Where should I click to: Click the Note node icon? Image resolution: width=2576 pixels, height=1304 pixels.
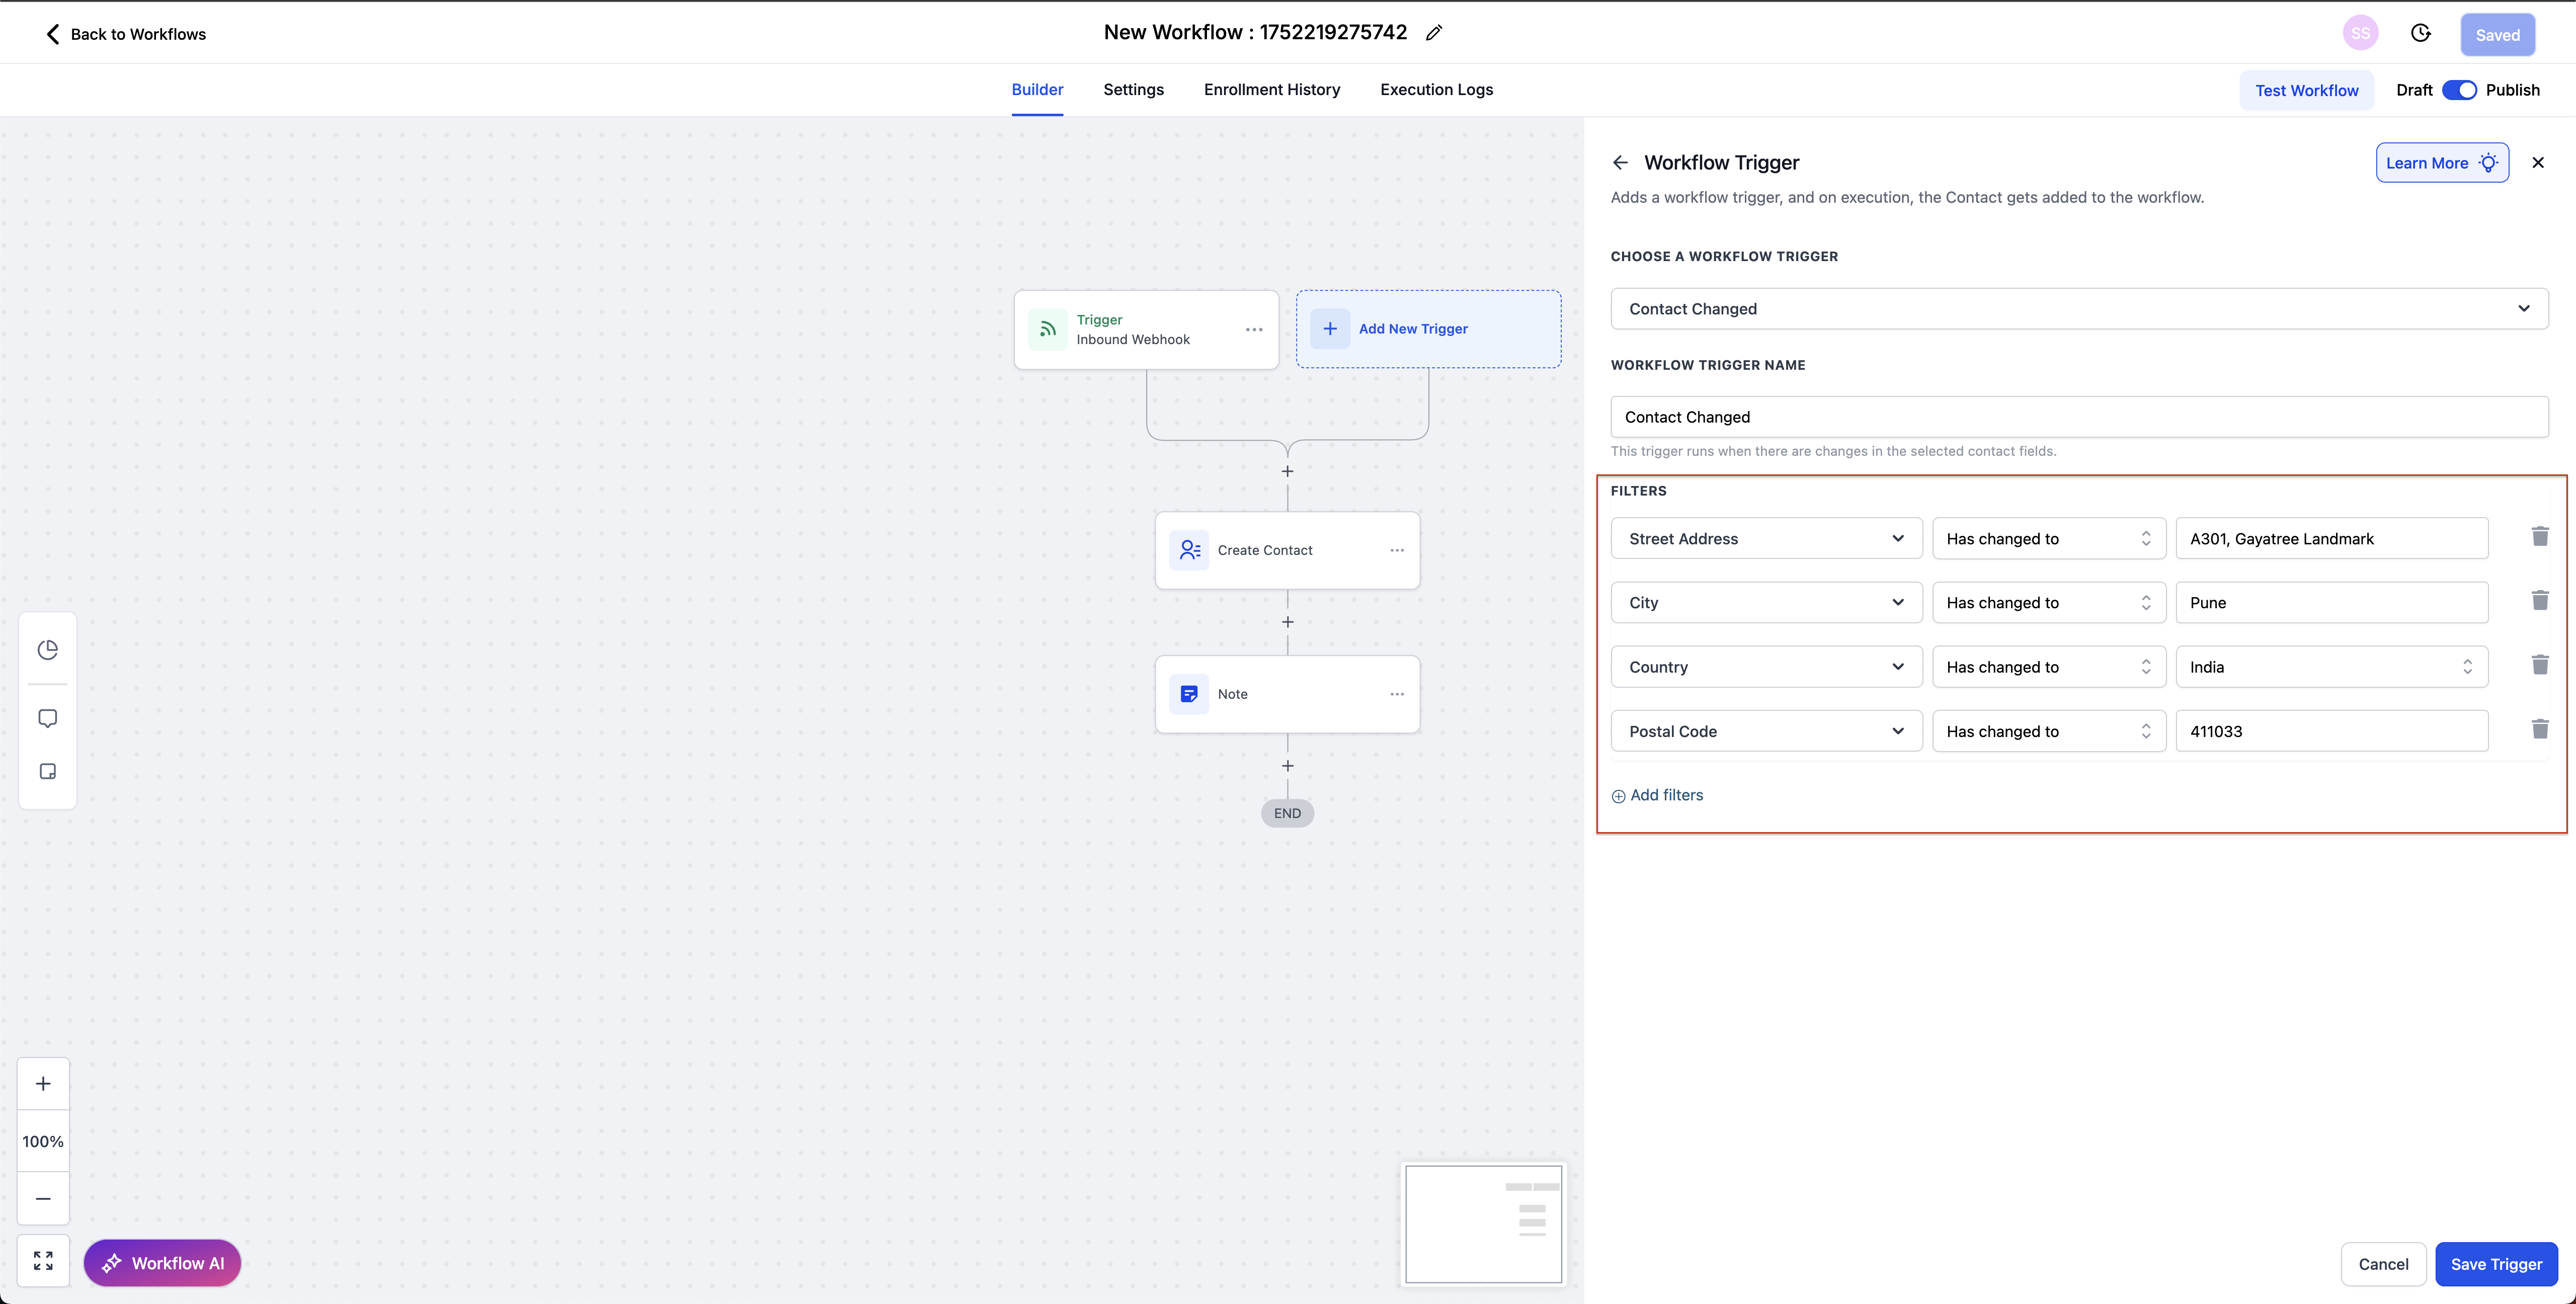coord(1189,694)
